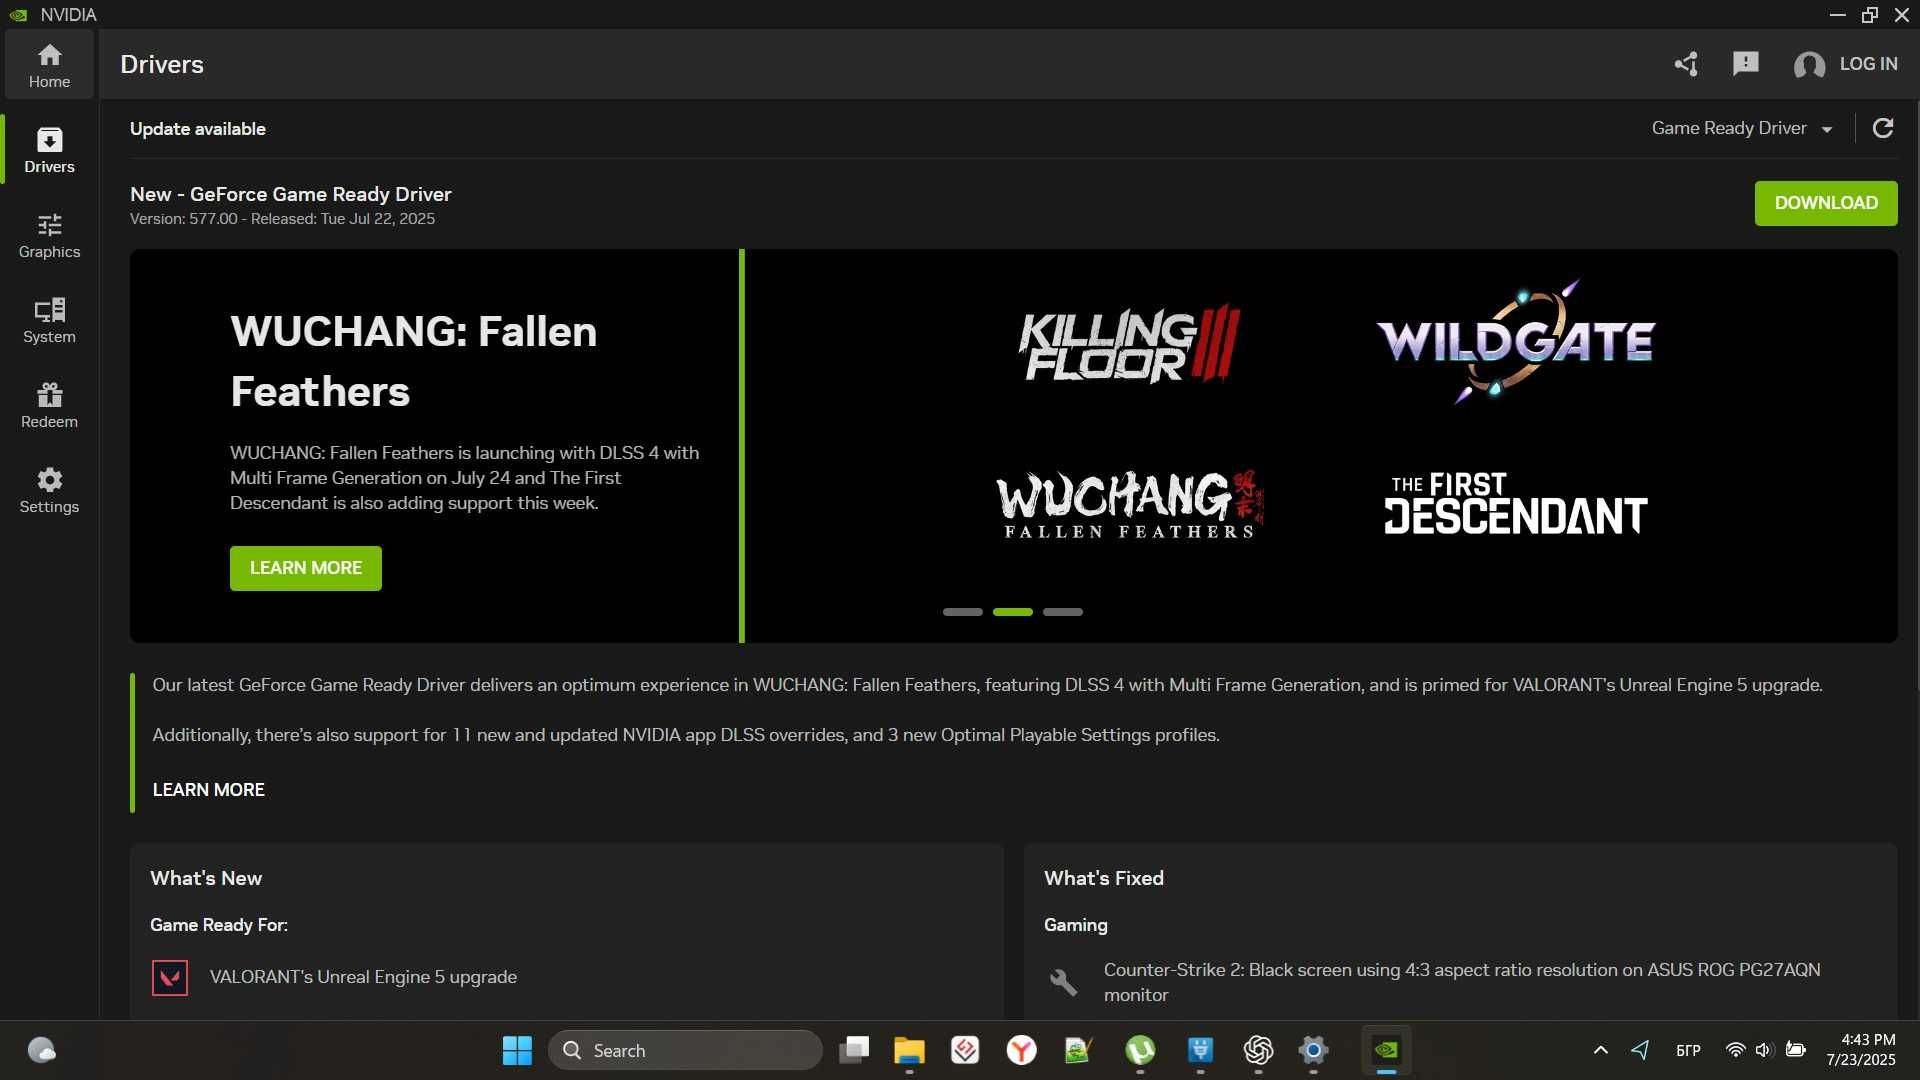Open the Graphics settings section

49,235
